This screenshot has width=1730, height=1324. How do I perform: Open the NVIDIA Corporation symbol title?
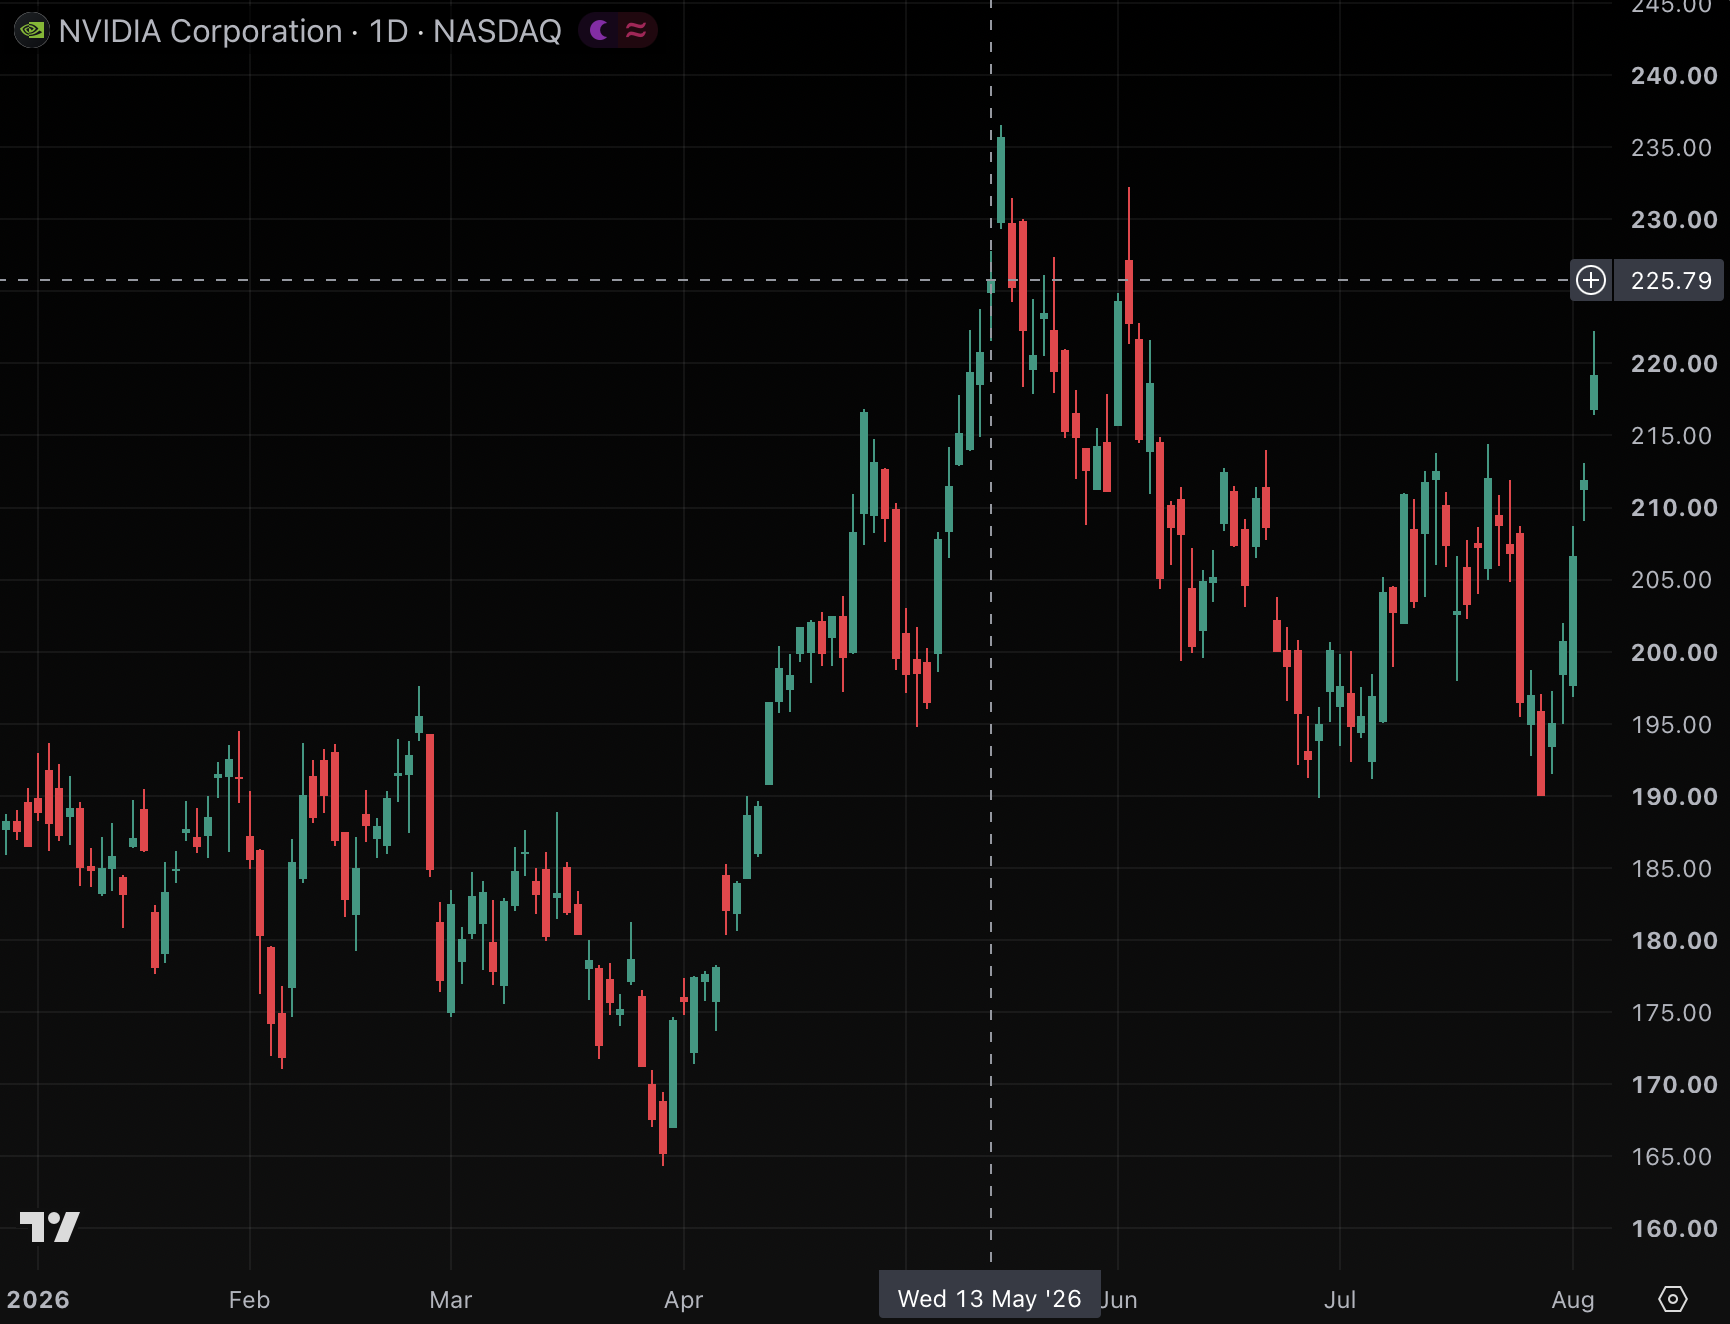310,31
